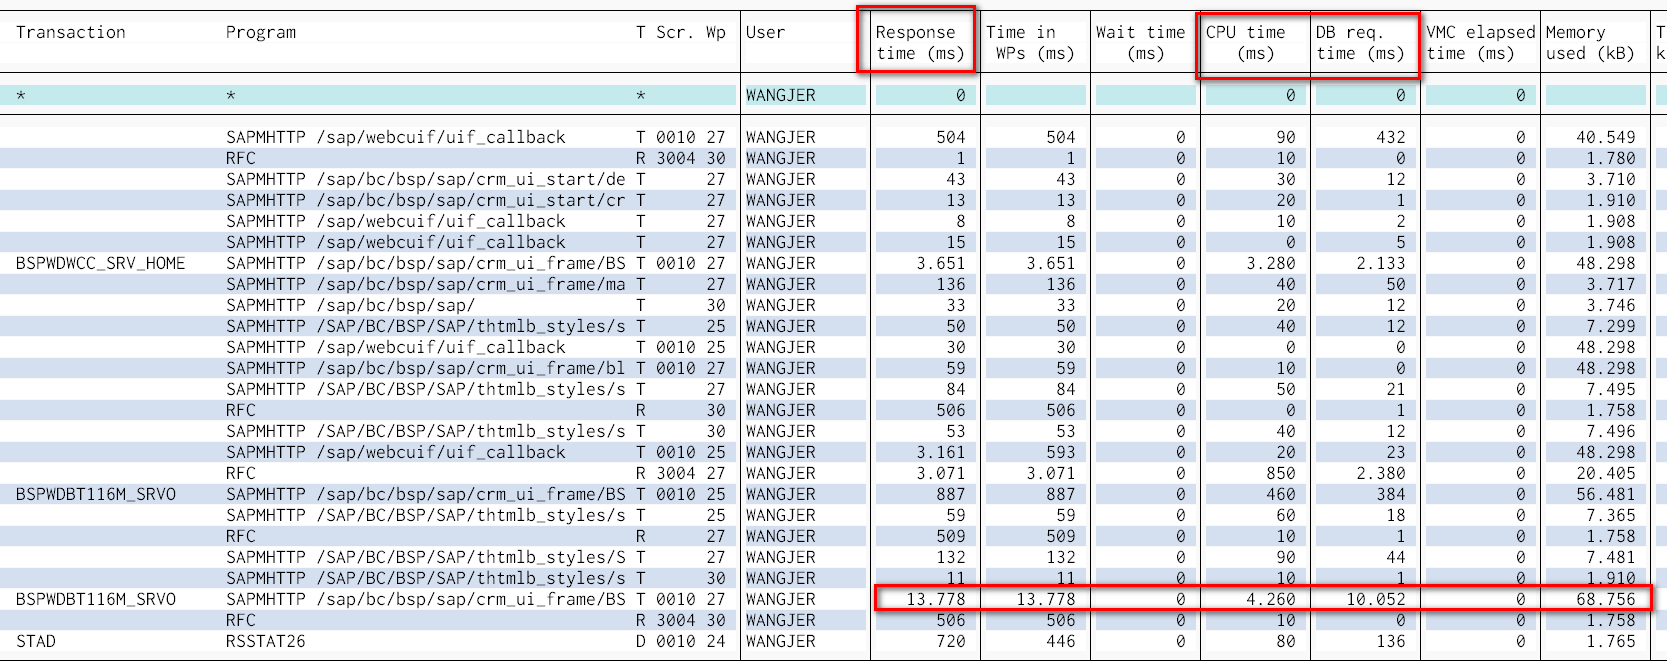The height and width of the screenshot is (661, 1667).
Task: Click the DB request time value 44
Action: 1396,557
